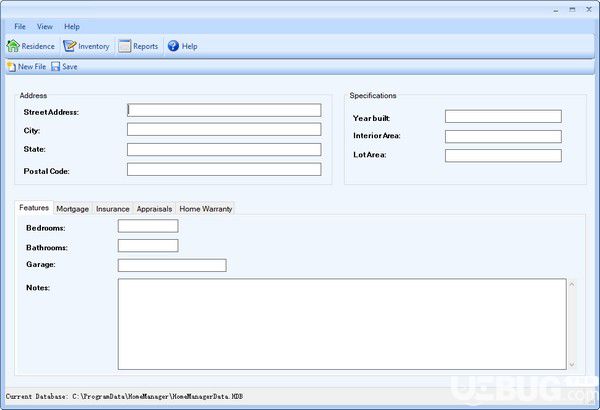This screenshot has height=410, width=600.
Task: Focus the Bathrooms input field
Action: pyautogui.click(x=148, y=246)
